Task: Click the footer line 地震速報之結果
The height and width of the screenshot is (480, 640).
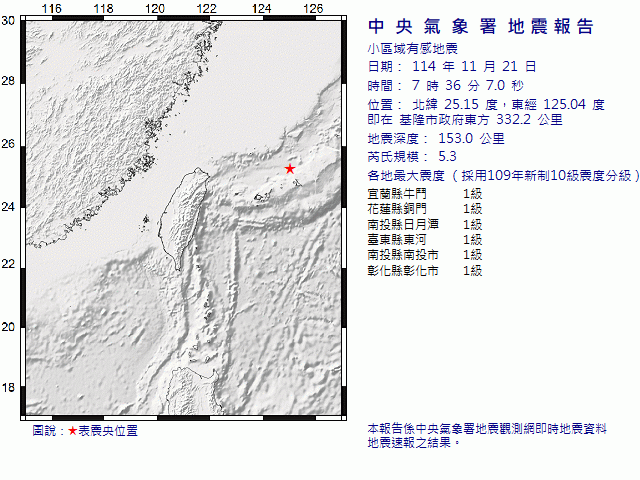Action: [x=413, y=442]
